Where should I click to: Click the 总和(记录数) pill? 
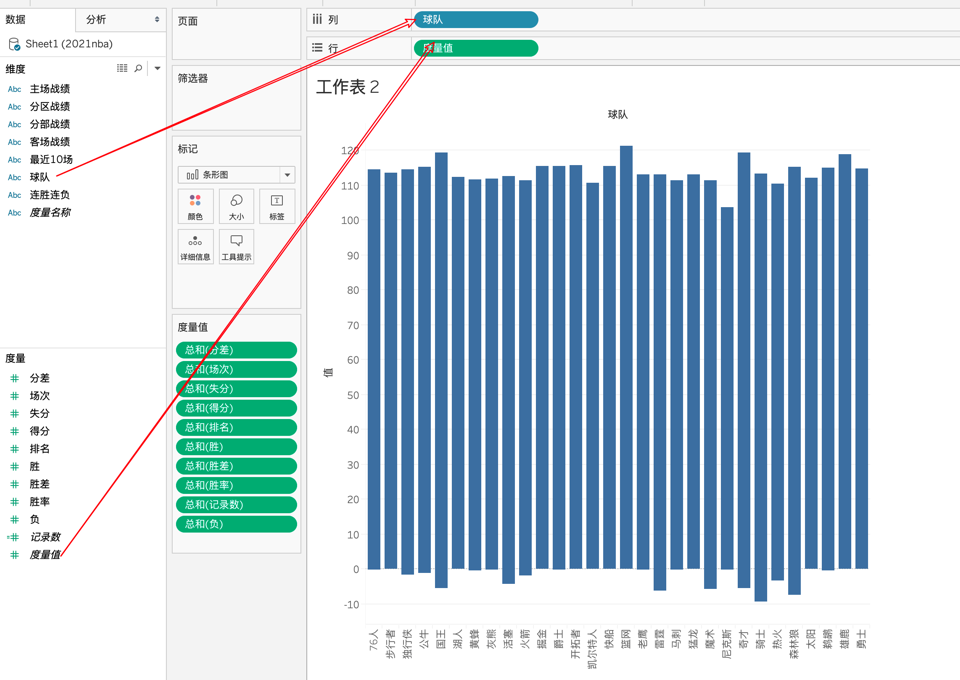coord(236,505)
